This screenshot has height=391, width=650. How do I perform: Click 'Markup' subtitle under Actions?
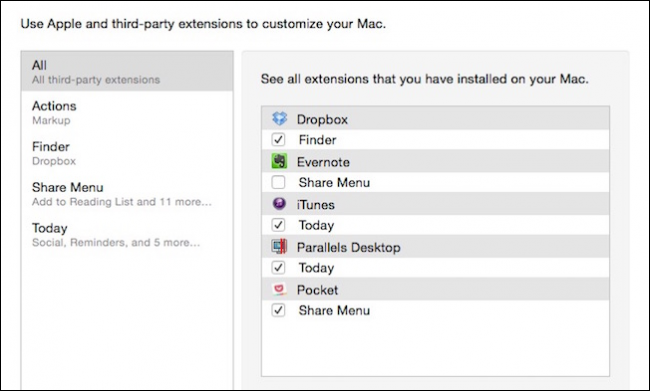51,121
